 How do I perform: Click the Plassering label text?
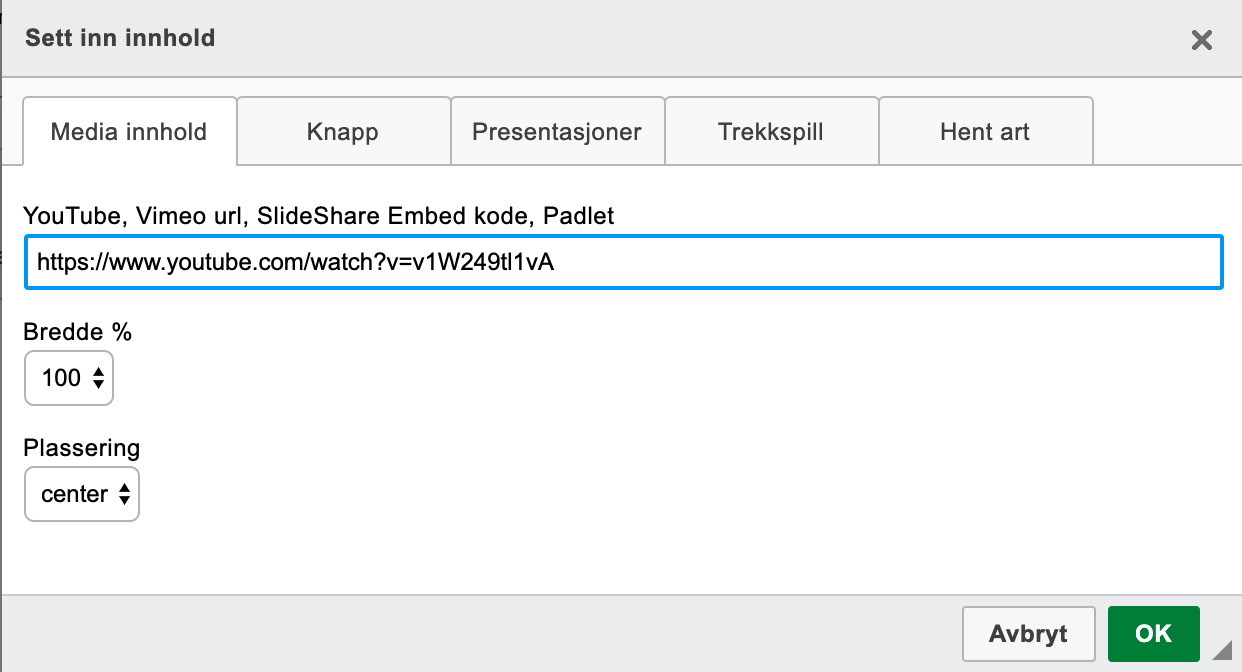point(82,447)
